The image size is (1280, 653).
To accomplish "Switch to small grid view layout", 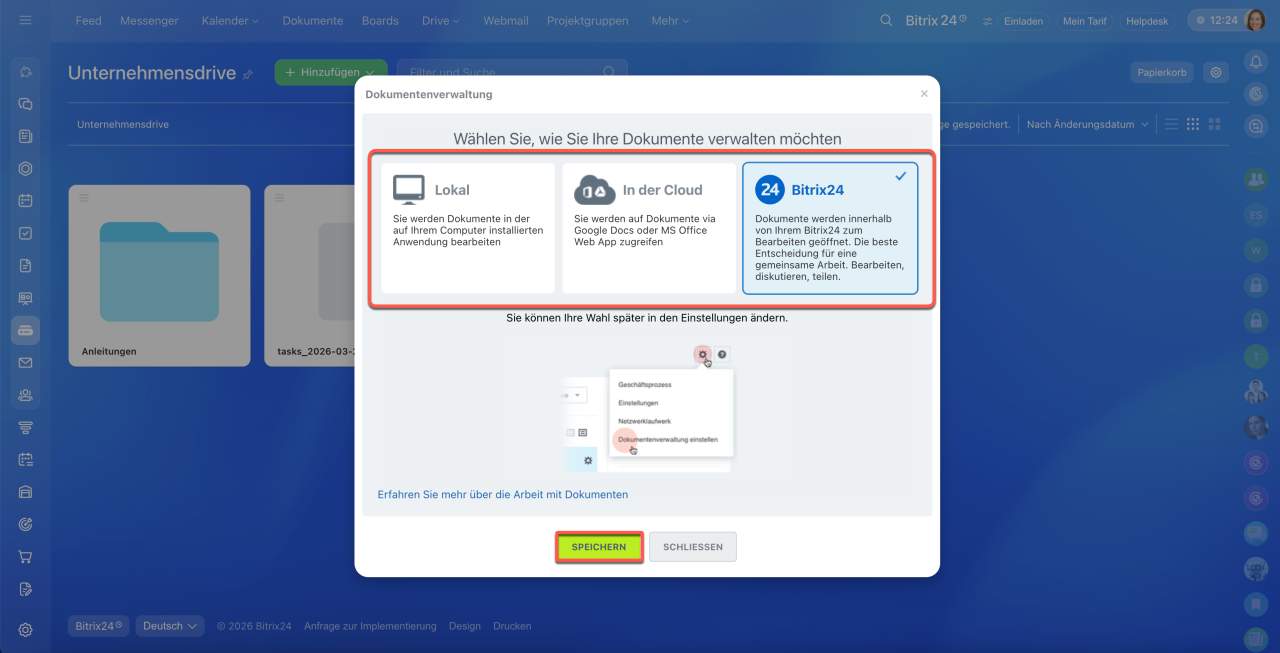I will [1193, 124].
